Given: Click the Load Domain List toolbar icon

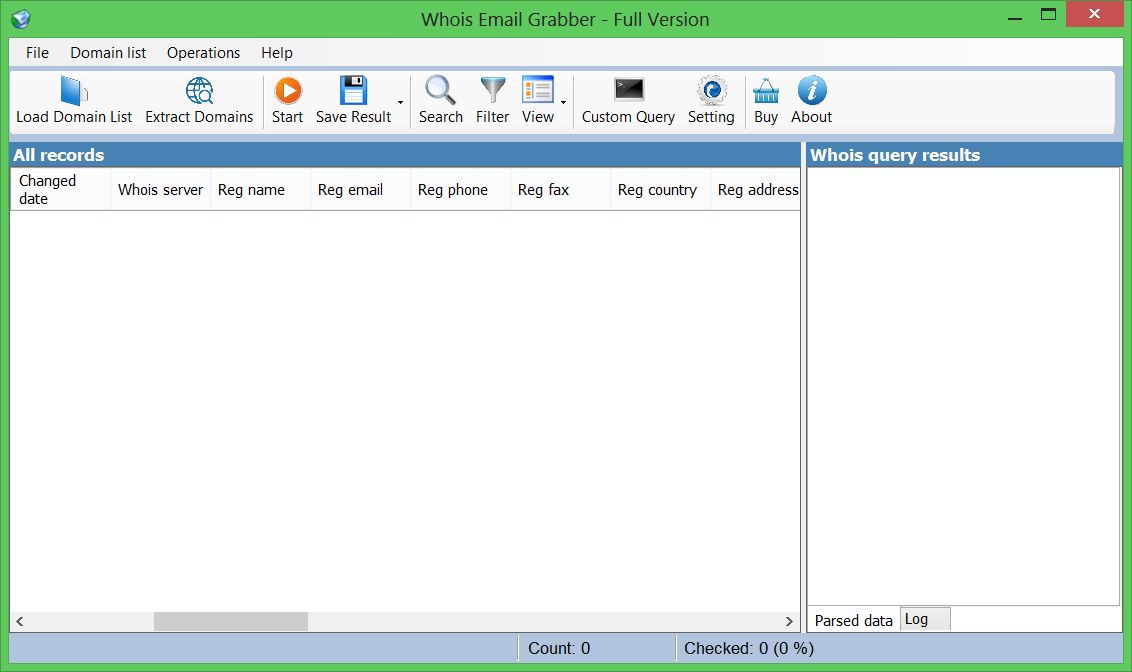Looking at the screenshot, I should pyautogui.click(x=74, y=91).
